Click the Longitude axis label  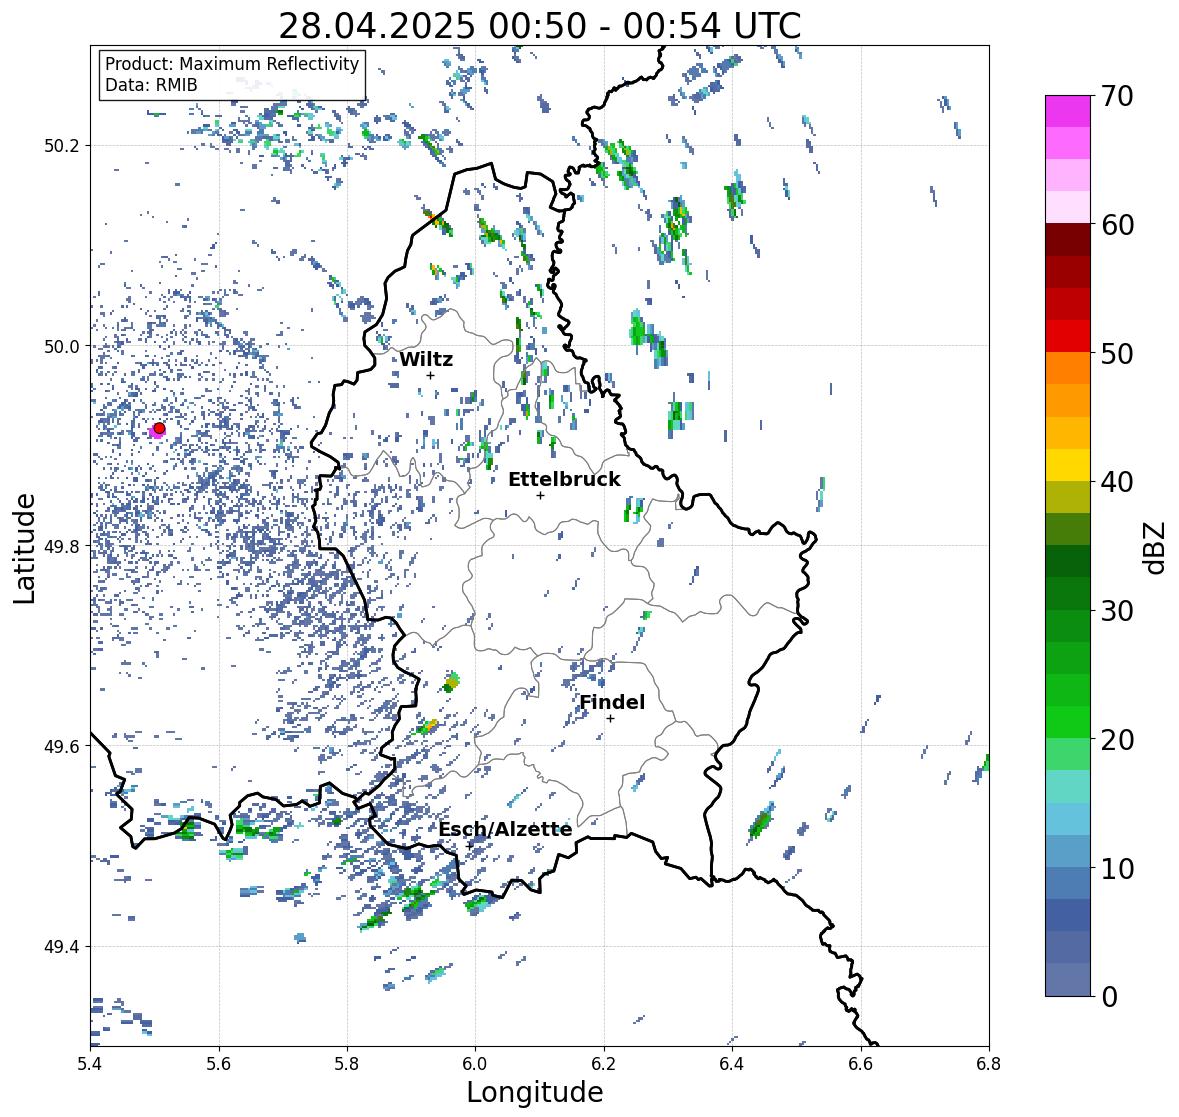coord(535,1092)
